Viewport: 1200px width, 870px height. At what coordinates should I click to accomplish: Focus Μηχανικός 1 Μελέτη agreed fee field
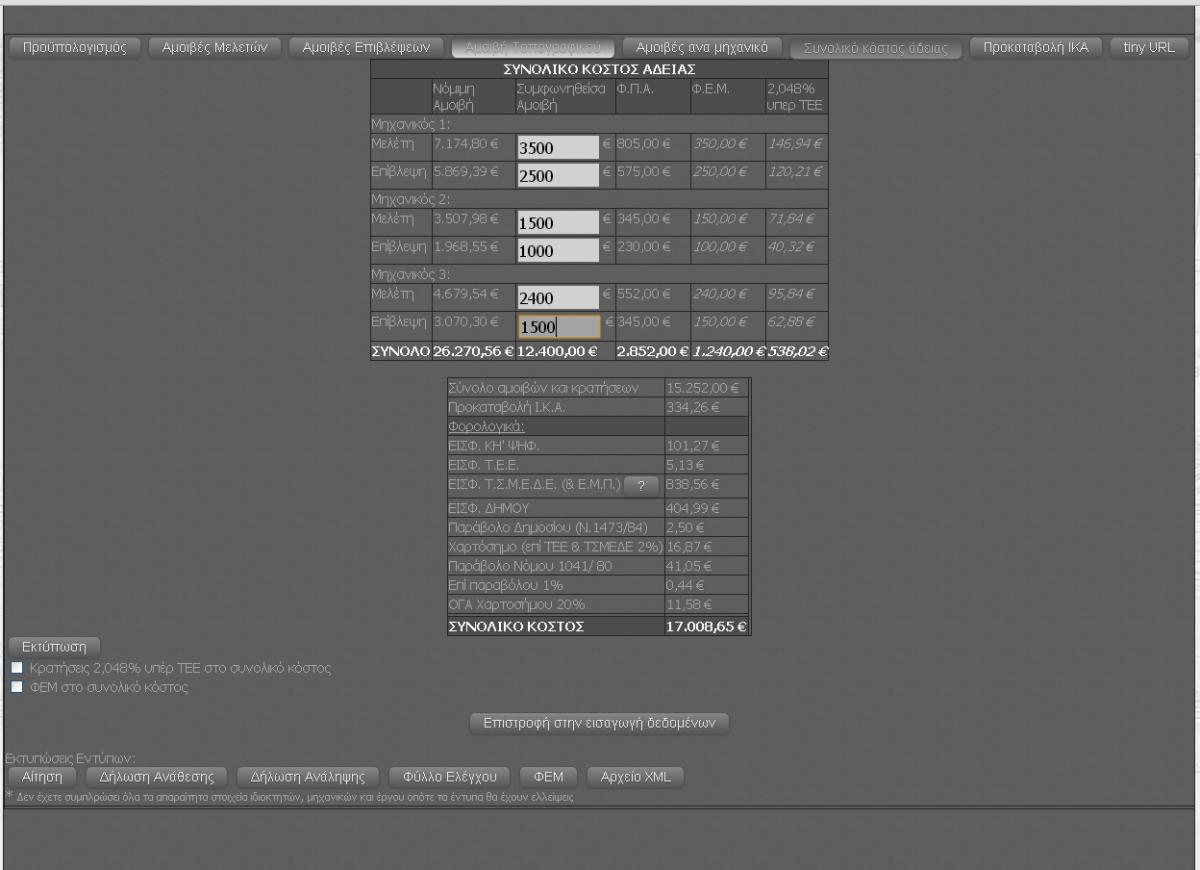(558, 148)
